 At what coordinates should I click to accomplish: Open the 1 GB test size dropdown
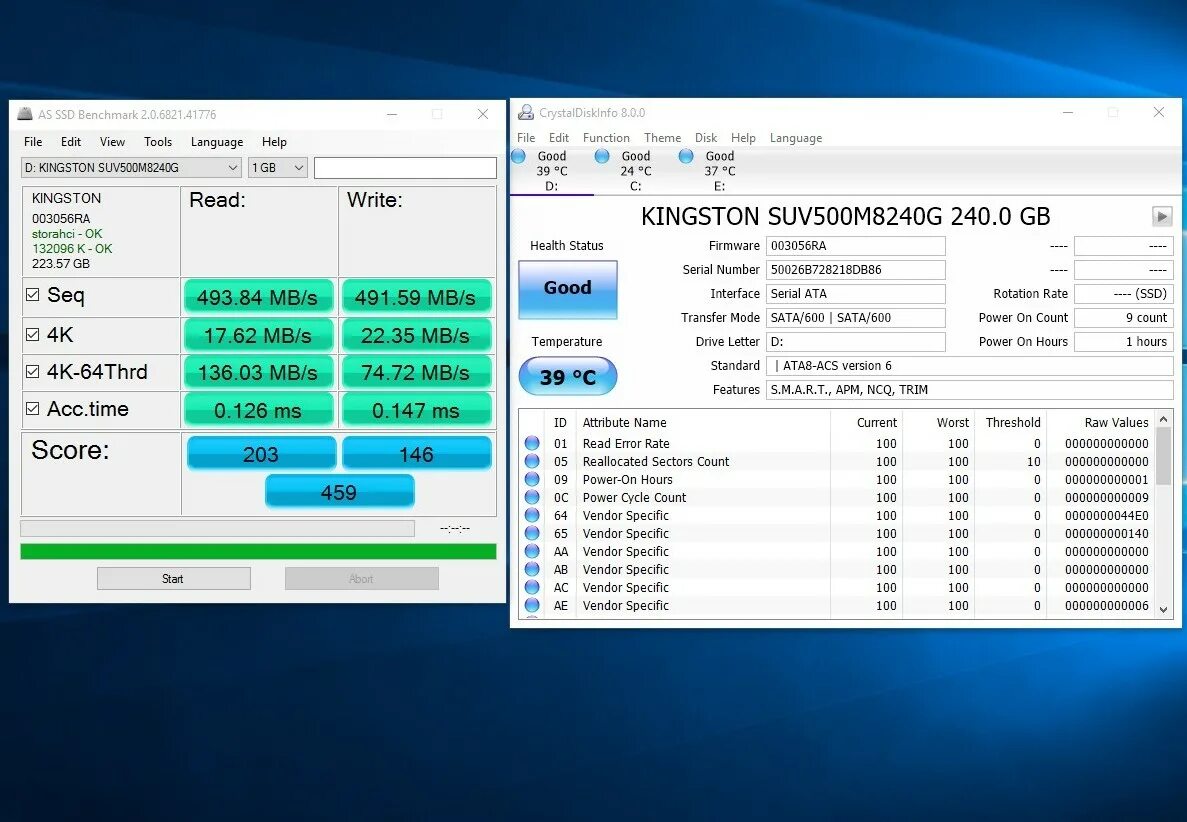pos(278,167)
